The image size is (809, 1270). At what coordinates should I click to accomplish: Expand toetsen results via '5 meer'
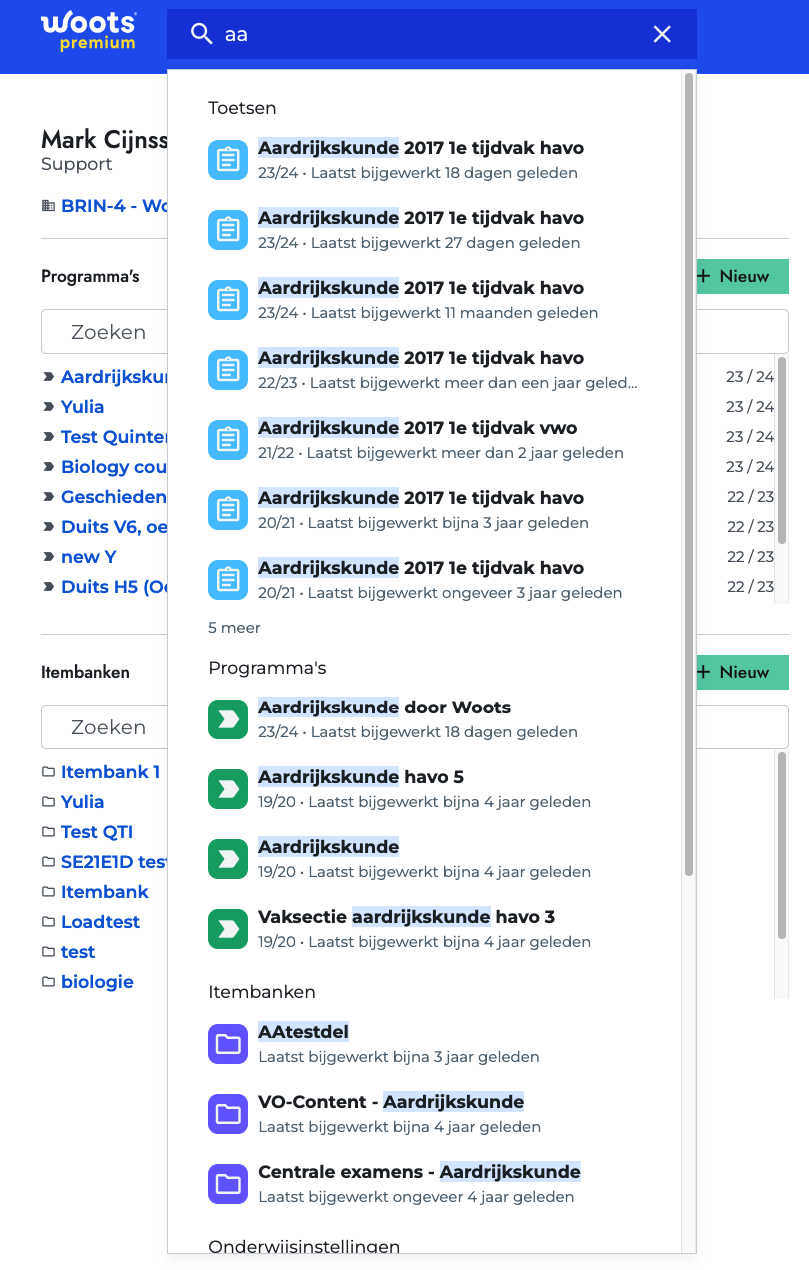(x=234, y=628)
